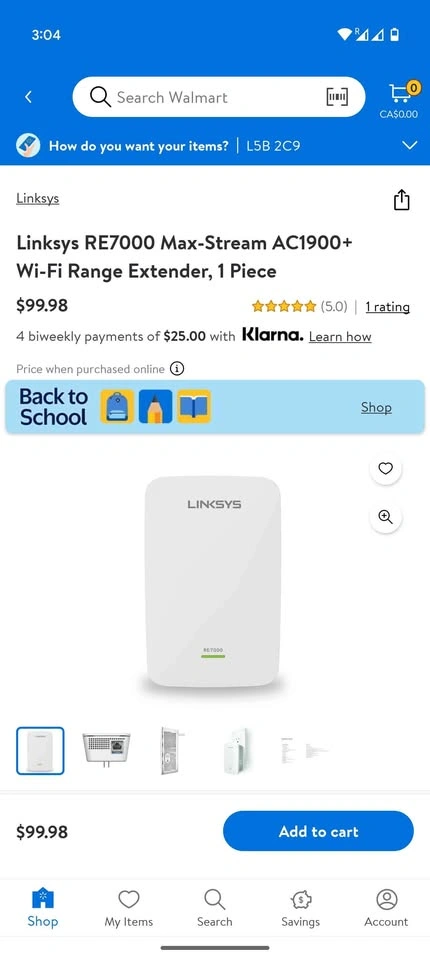Image resolution: width=430 pixels, height=960 pixels.
Task: Open the Linksys brand link
Action: coord(37,198)
